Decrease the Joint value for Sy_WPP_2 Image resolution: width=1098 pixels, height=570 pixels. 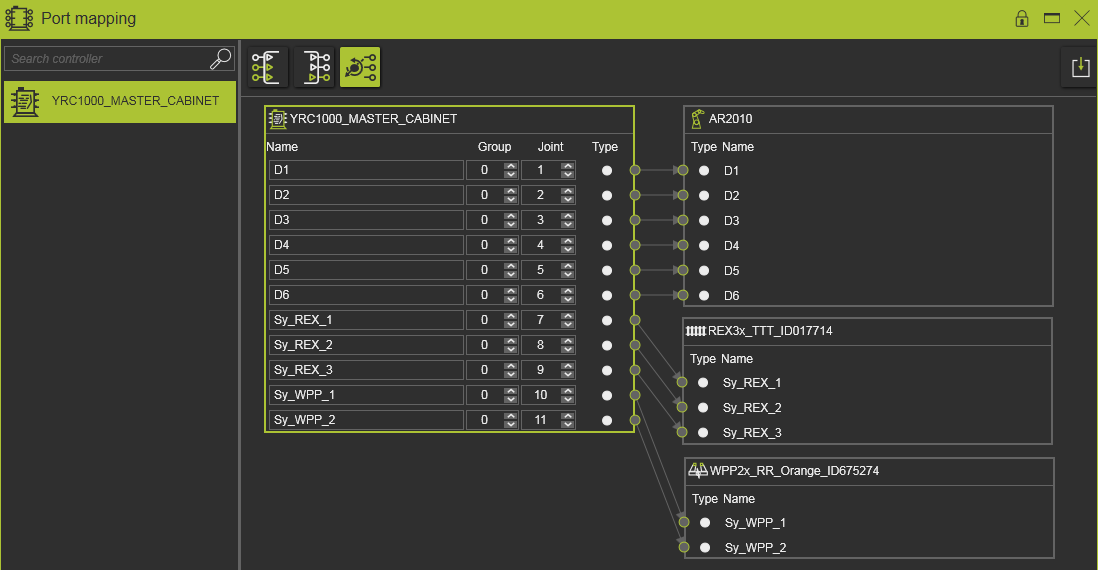(x=568, y=424)
